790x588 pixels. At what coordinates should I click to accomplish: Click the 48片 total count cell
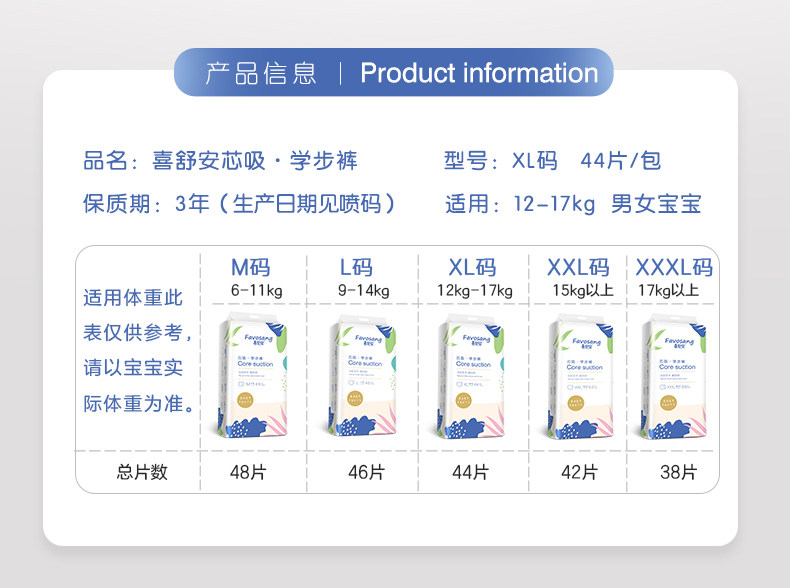248,472
